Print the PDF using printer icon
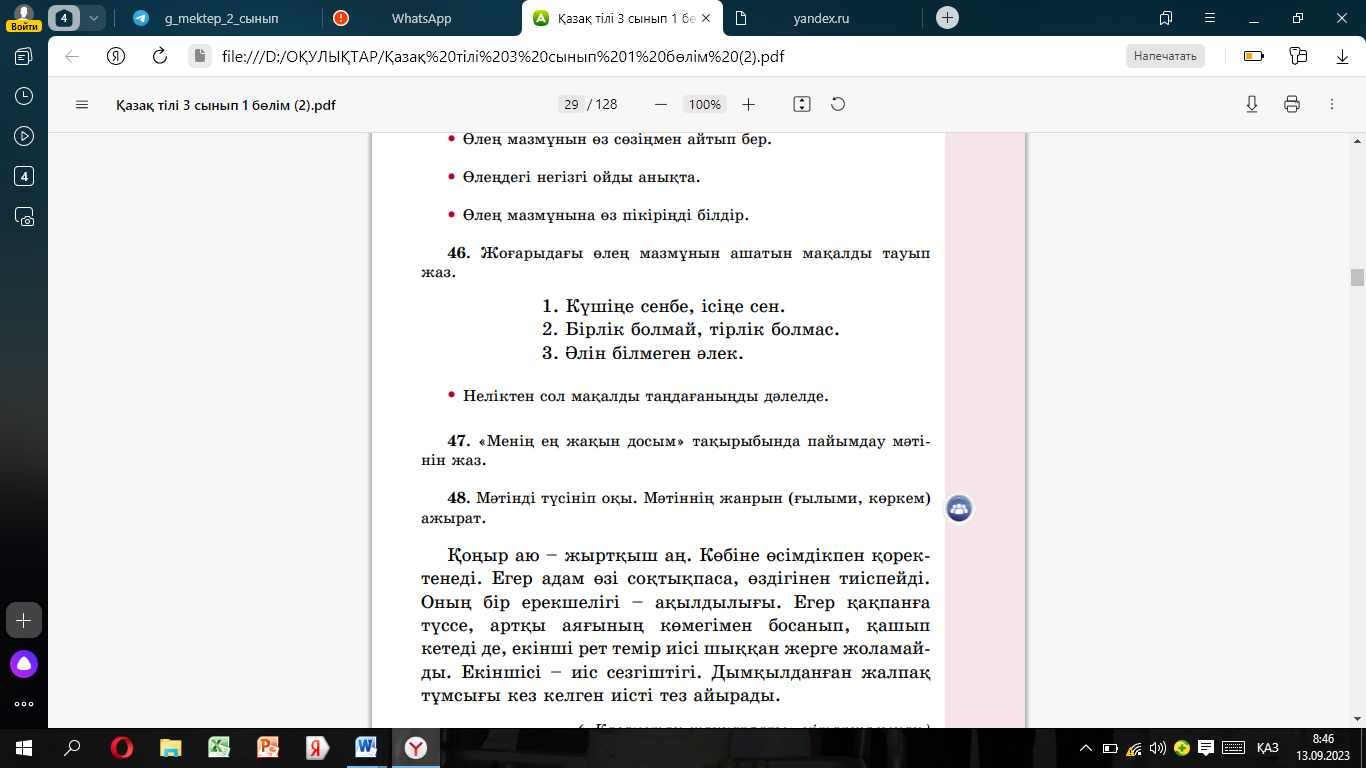This screenshot has height=768, width=1366. point(1292,104)
